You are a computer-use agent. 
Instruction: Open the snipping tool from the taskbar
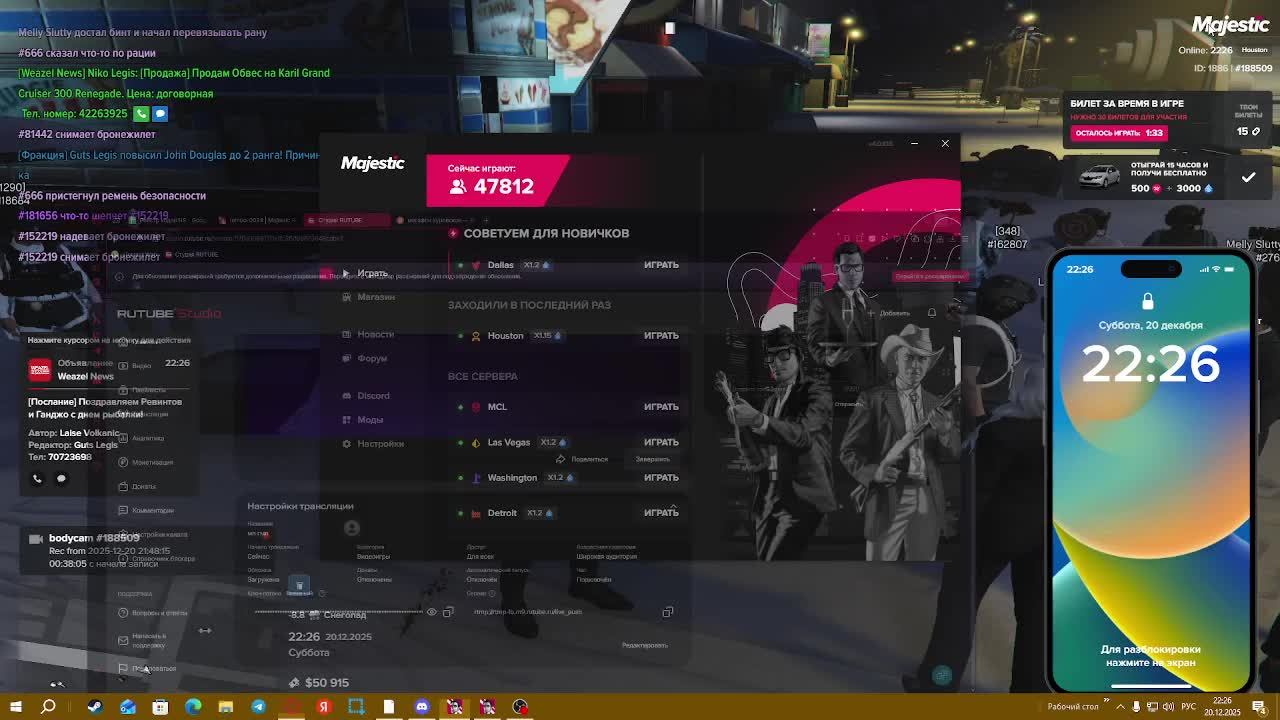coord(357,707)
